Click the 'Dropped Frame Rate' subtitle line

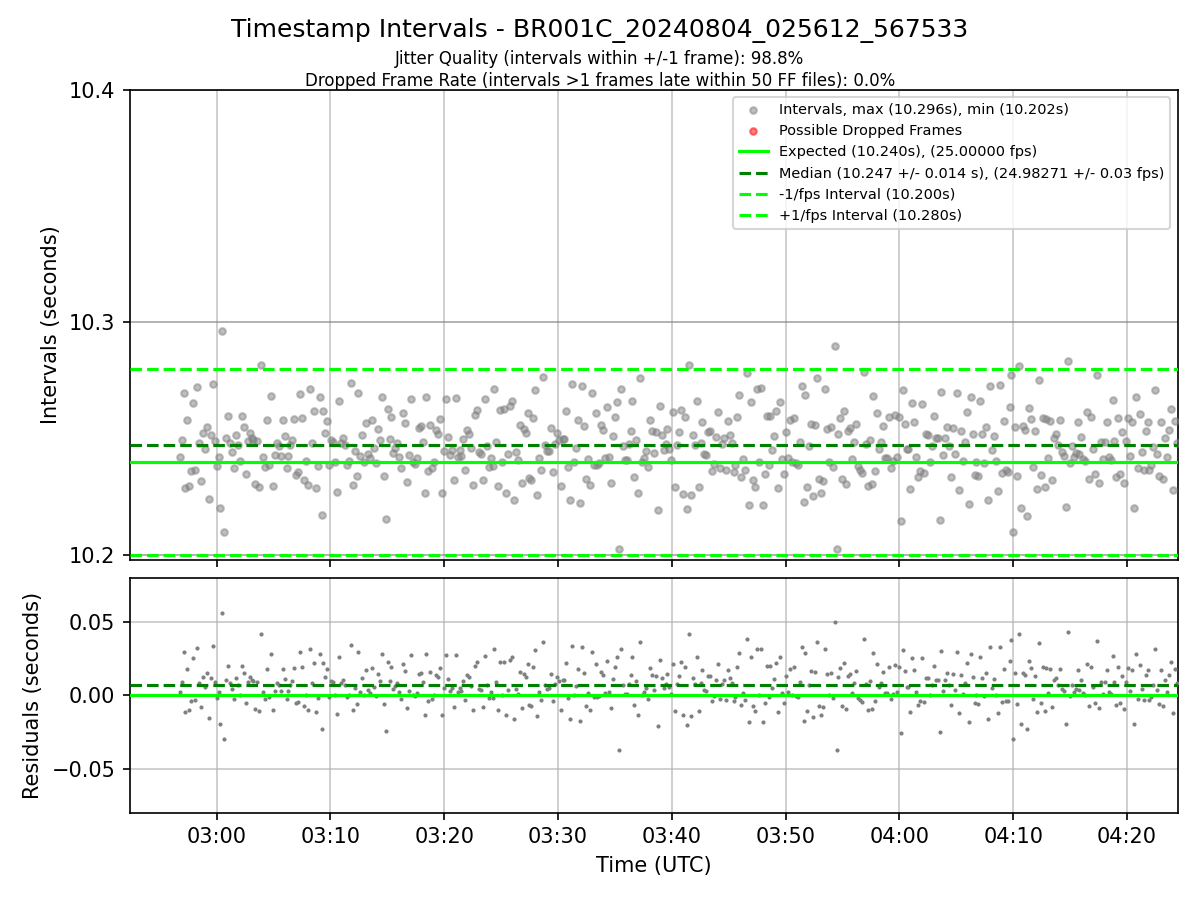coord(599,80)
